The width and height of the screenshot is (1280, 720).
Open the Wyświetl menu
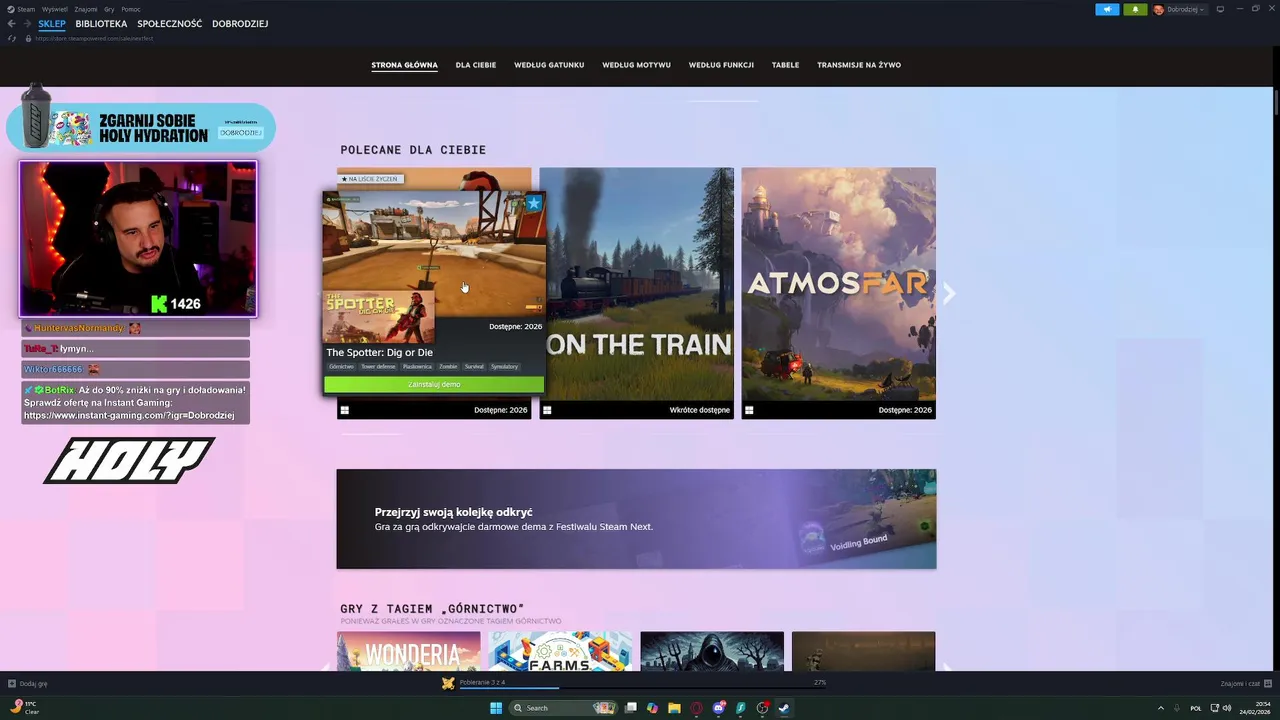click(55, 9)
